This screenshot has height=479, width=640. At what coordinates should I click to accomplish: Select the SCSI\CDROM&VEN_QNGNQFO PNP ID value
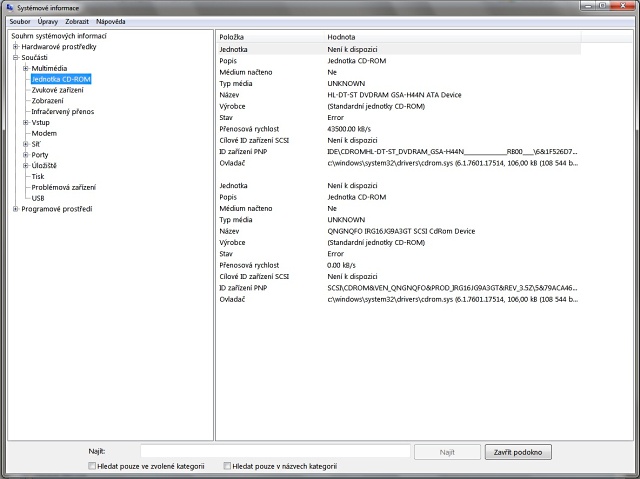(452, 288)
